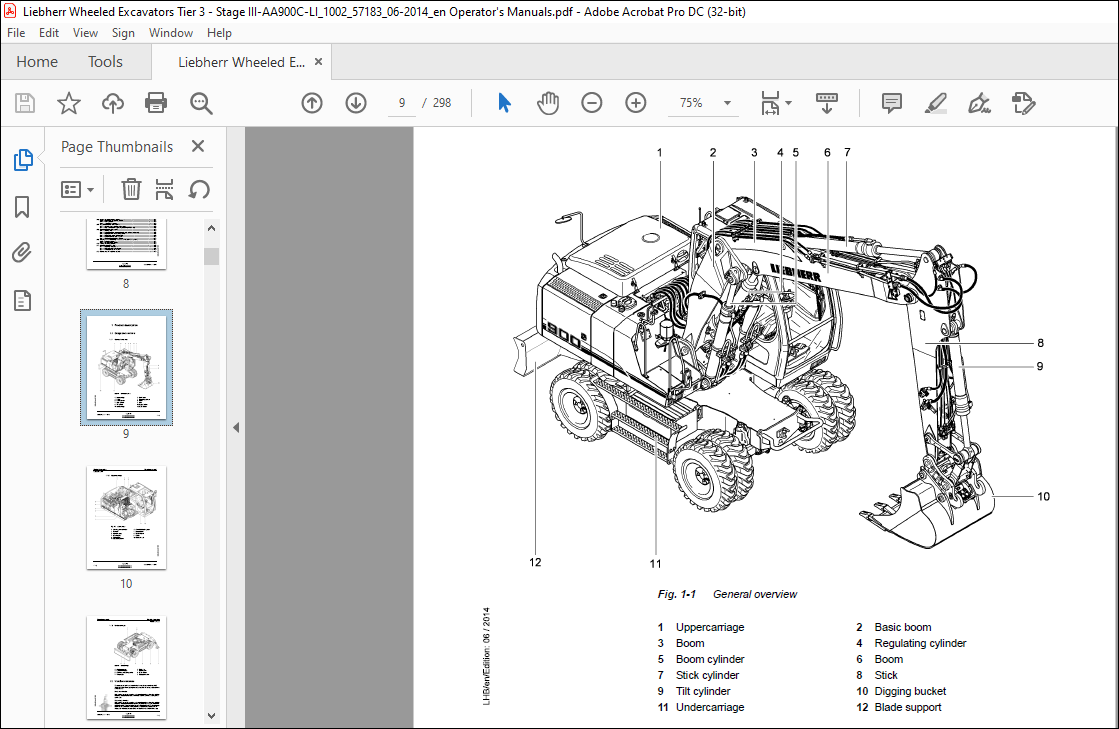Open Page Thumbnails sidebar icon
Viewport: 1119px width, 729px height.
23,160
